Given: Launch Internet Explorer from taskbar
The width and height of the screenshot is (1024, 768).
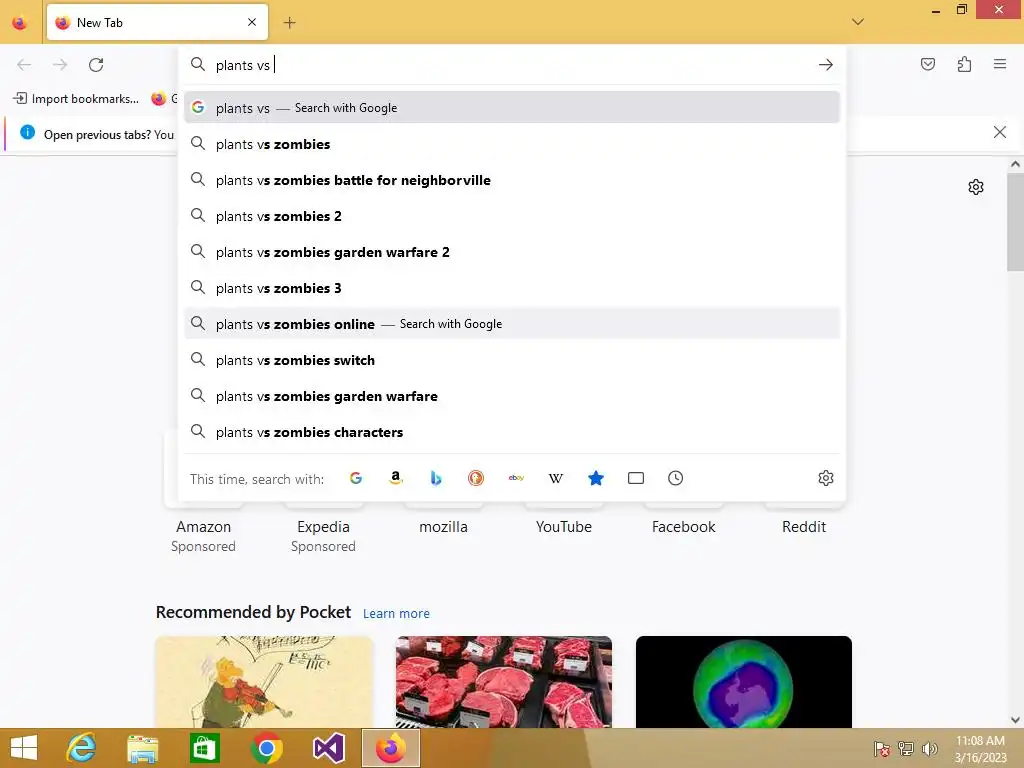Looking at the screenshot, I should click(82, 748).
